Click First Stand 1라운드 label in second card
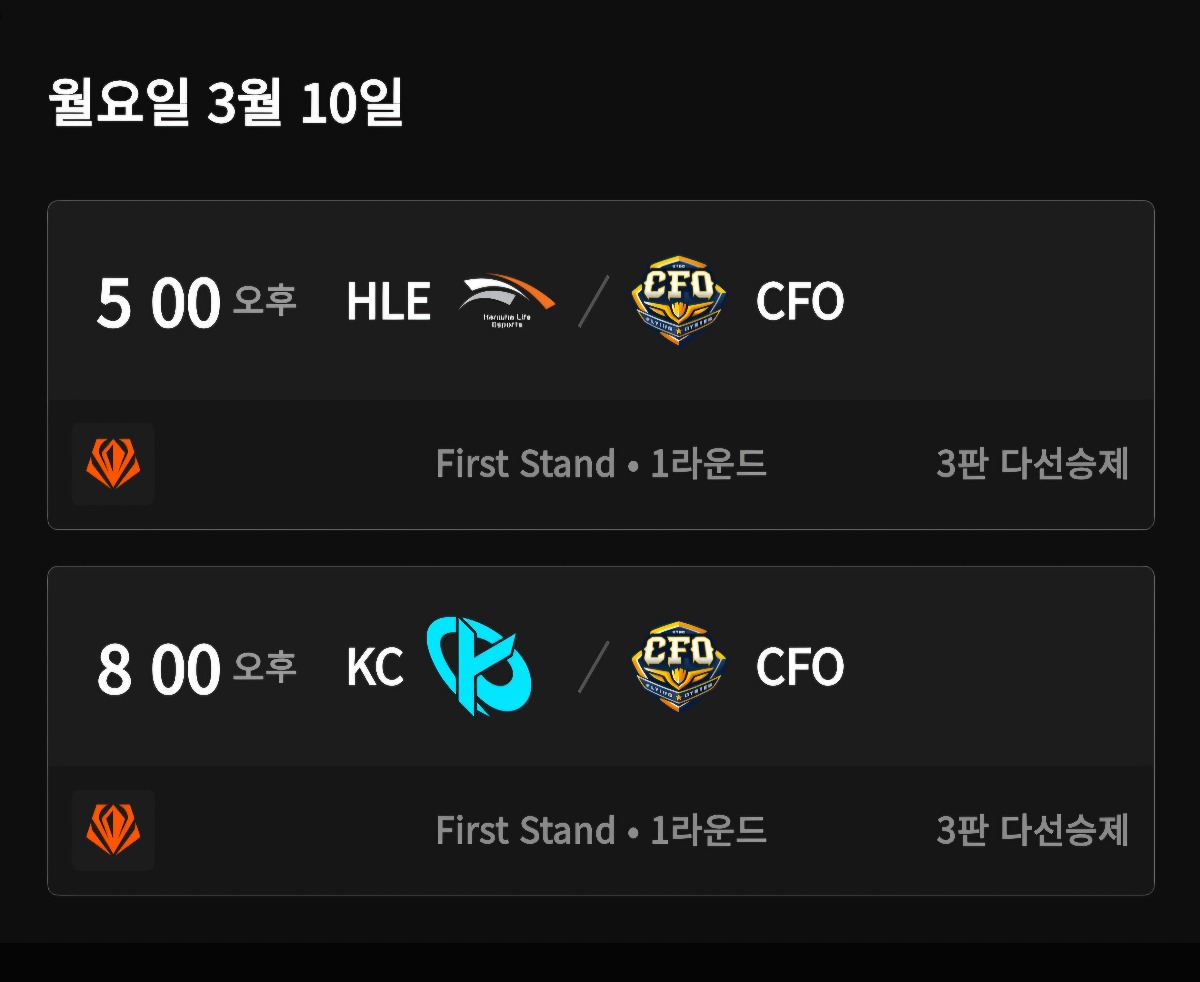The height and width of the screenshot is (982, 1200). (600, 830)
